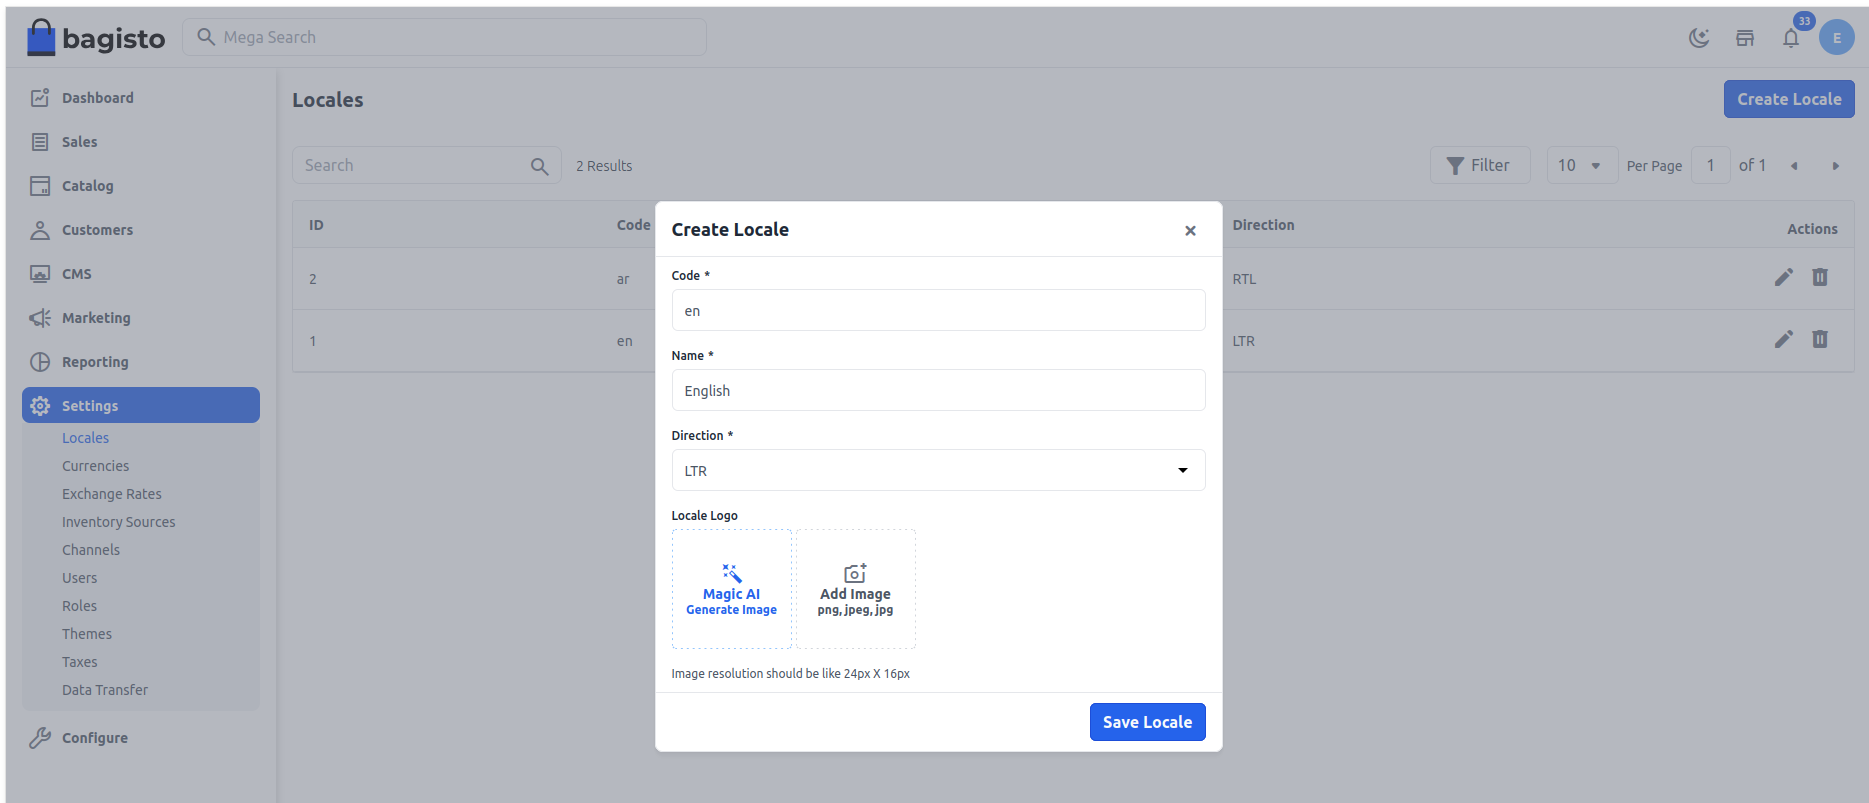The width and height of the screenshot is (1869, 803).
Task: Click the search magnifier in Locales
Action: pos(539,166)
